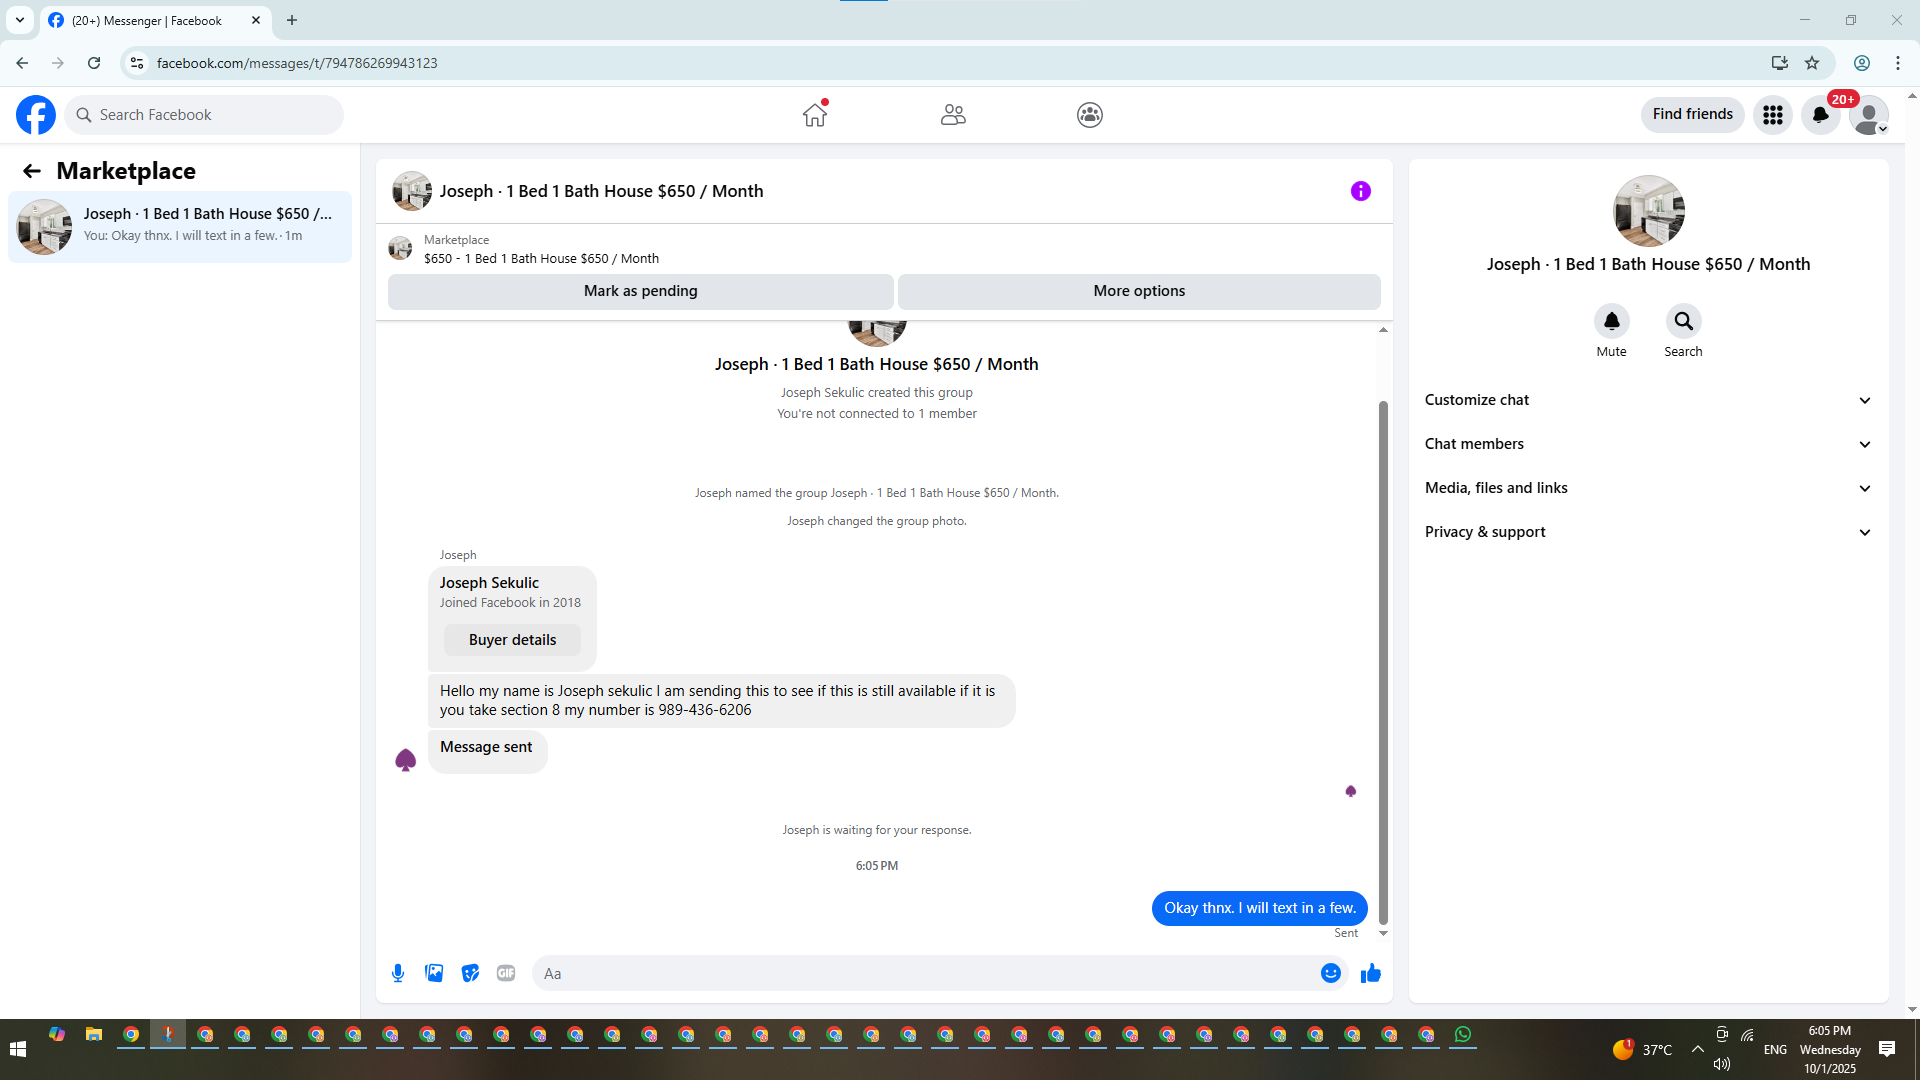Go back from Marketplace using the arrow

(32, 171)
